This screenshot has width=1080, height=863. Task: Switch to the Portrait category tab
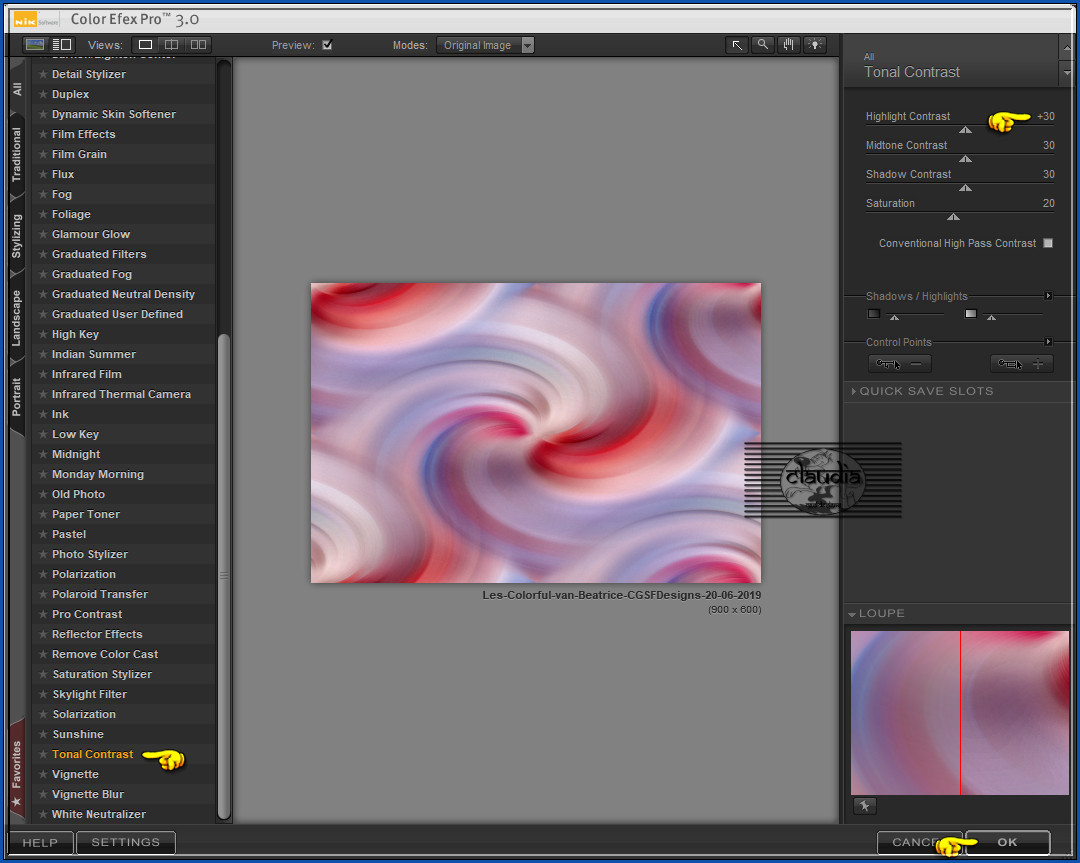coord(17,397)
